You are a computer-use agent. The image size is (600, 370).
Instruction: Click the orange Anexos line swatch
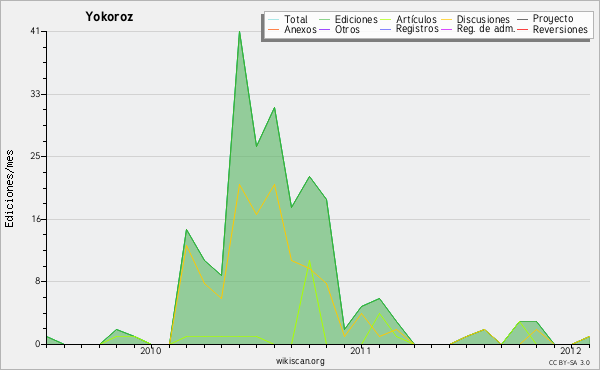tap(274, 29)
